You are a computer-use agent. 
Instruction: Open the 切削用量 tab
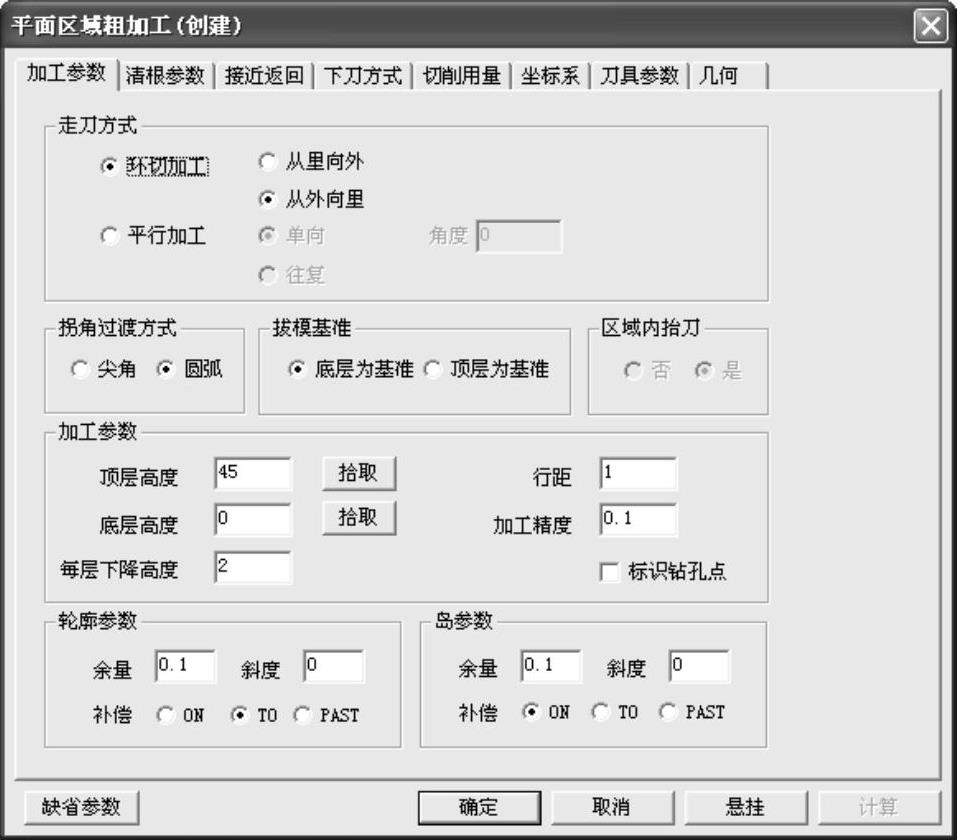click(x=461, y=76)
